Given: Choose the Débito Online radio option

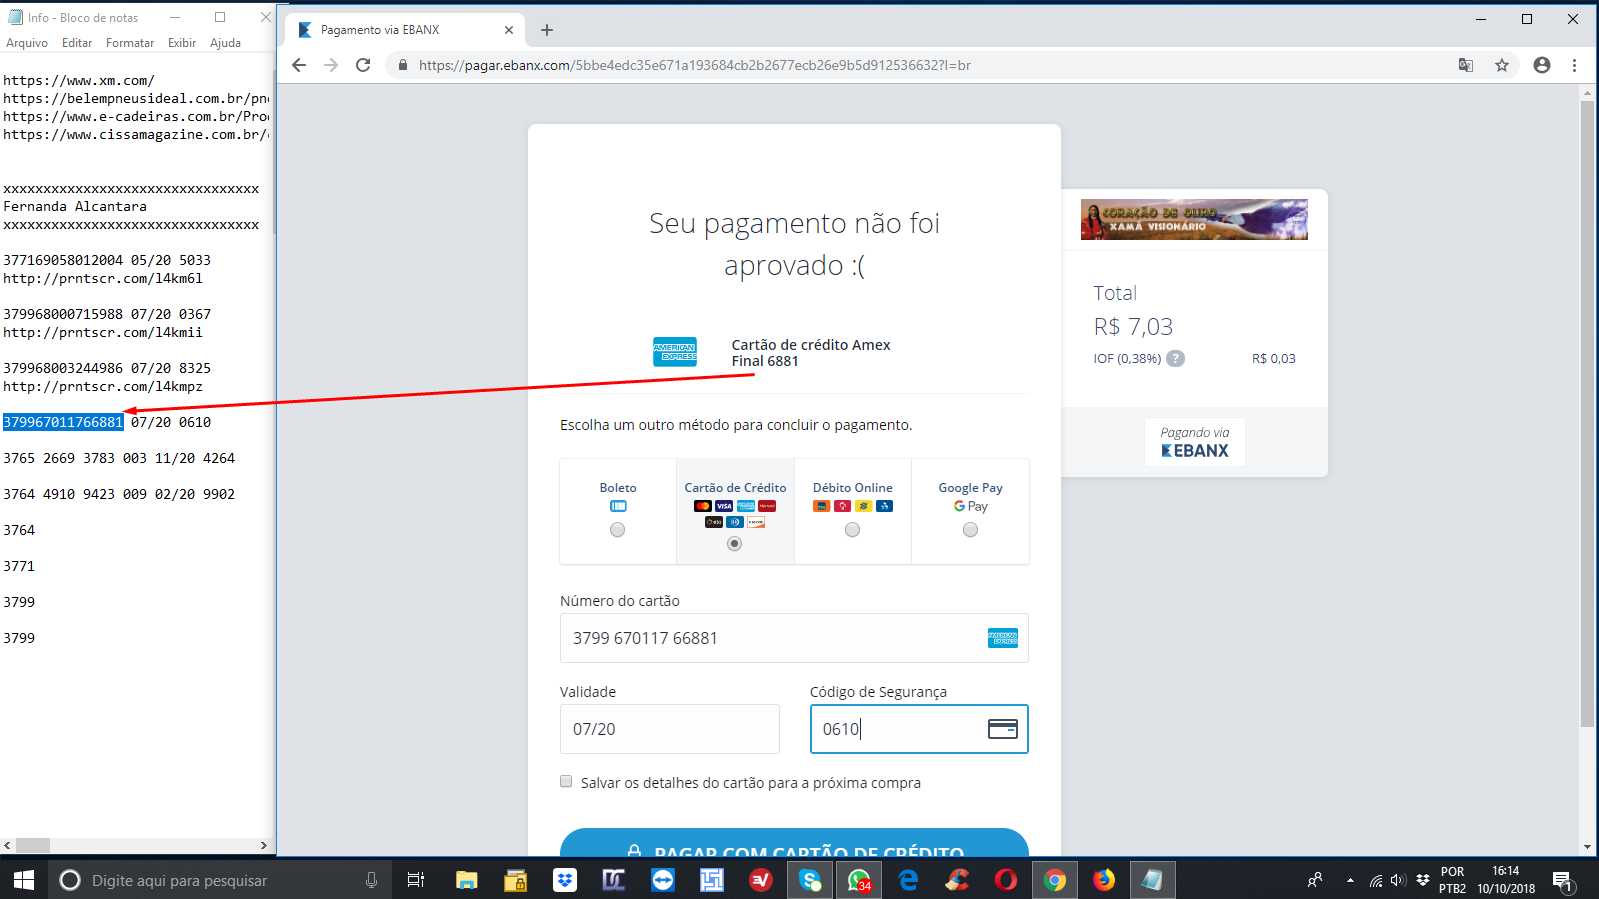Looking at the screenshot, I should coord(852,530).
